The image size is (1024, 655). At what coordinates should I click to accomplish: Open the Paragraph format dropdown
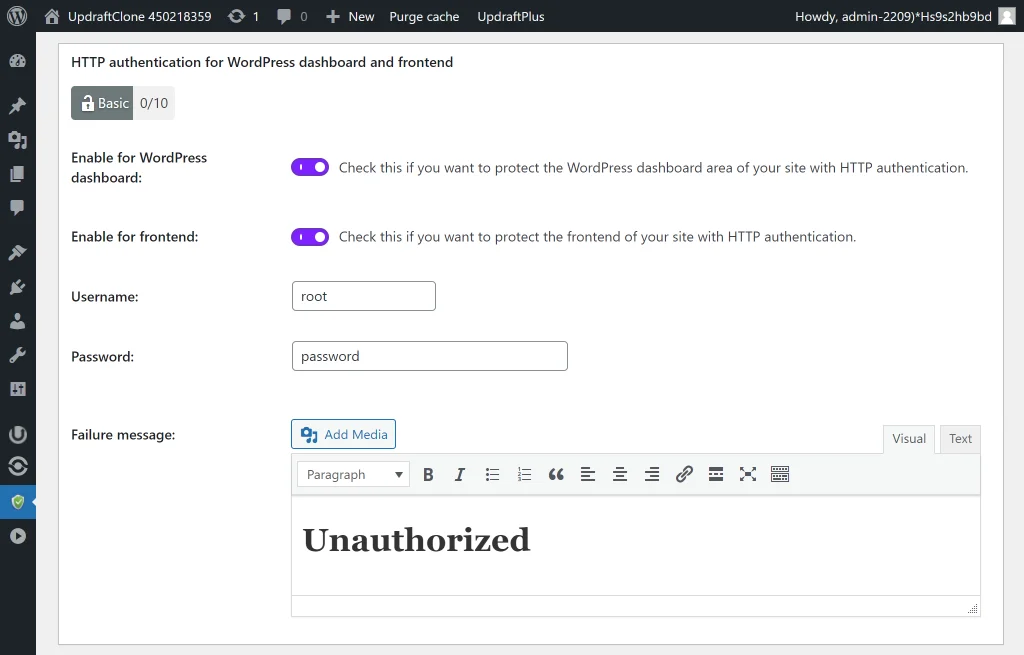click(353, 475)
